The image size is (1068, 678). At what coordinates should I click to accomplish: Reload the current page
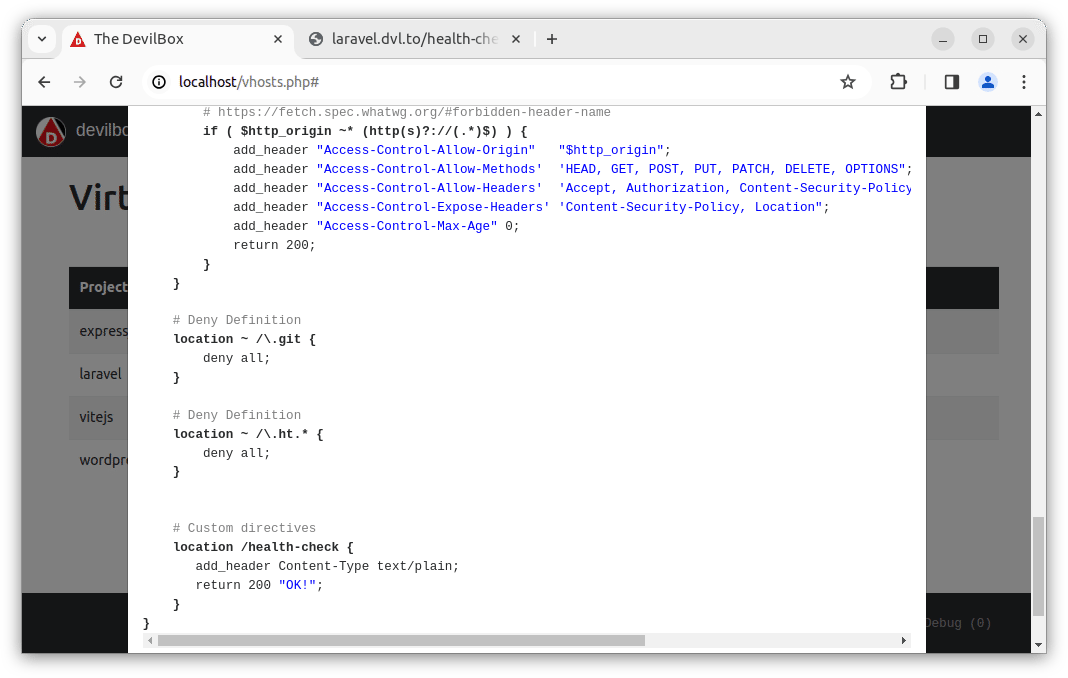coord(116,82)
